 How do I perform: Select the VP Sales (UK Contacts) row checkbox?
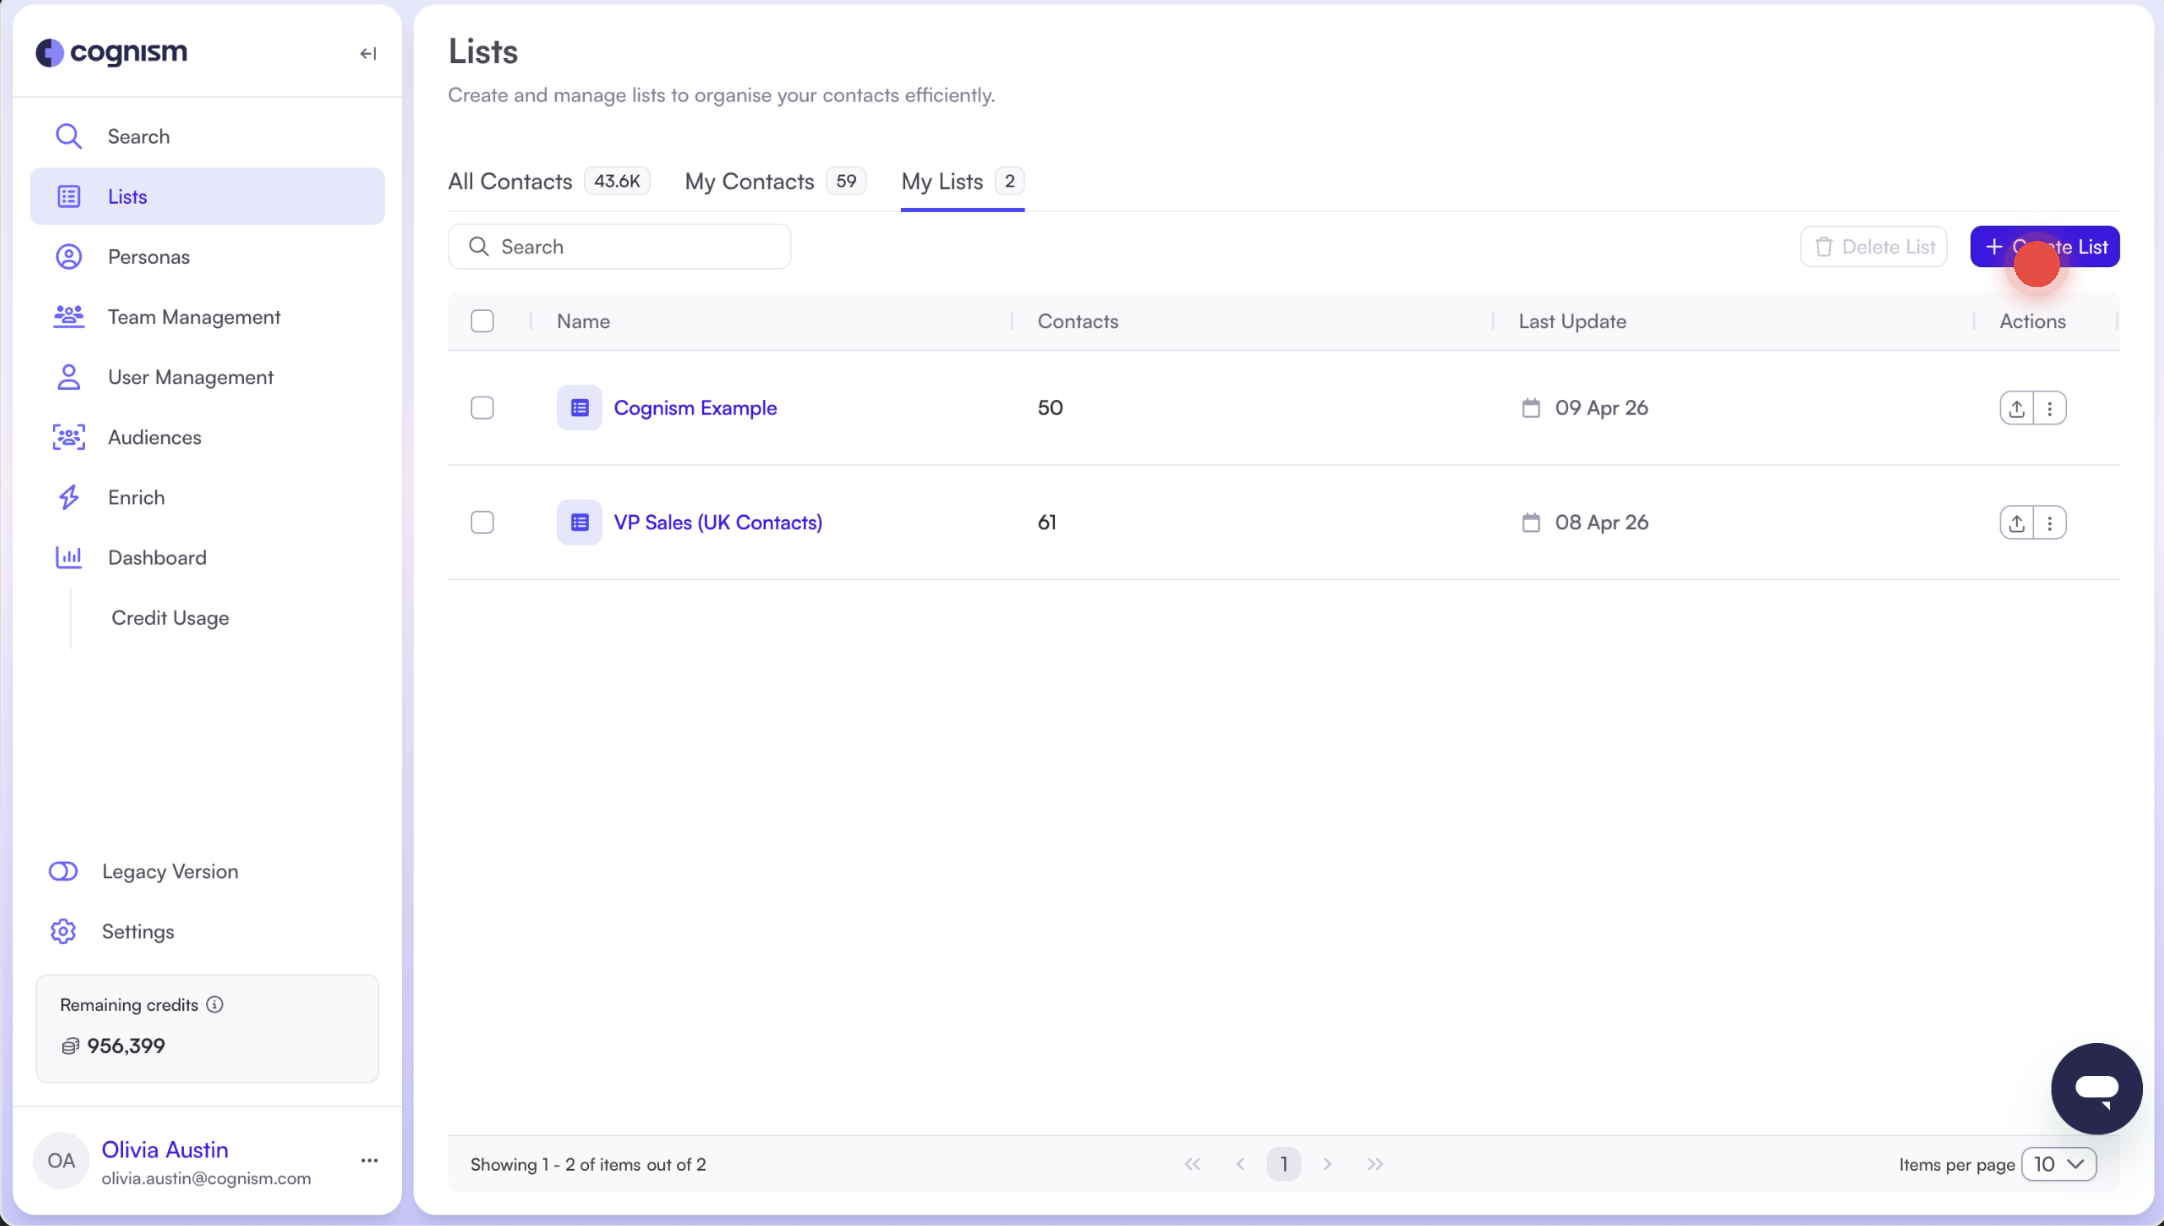(482, 521)
